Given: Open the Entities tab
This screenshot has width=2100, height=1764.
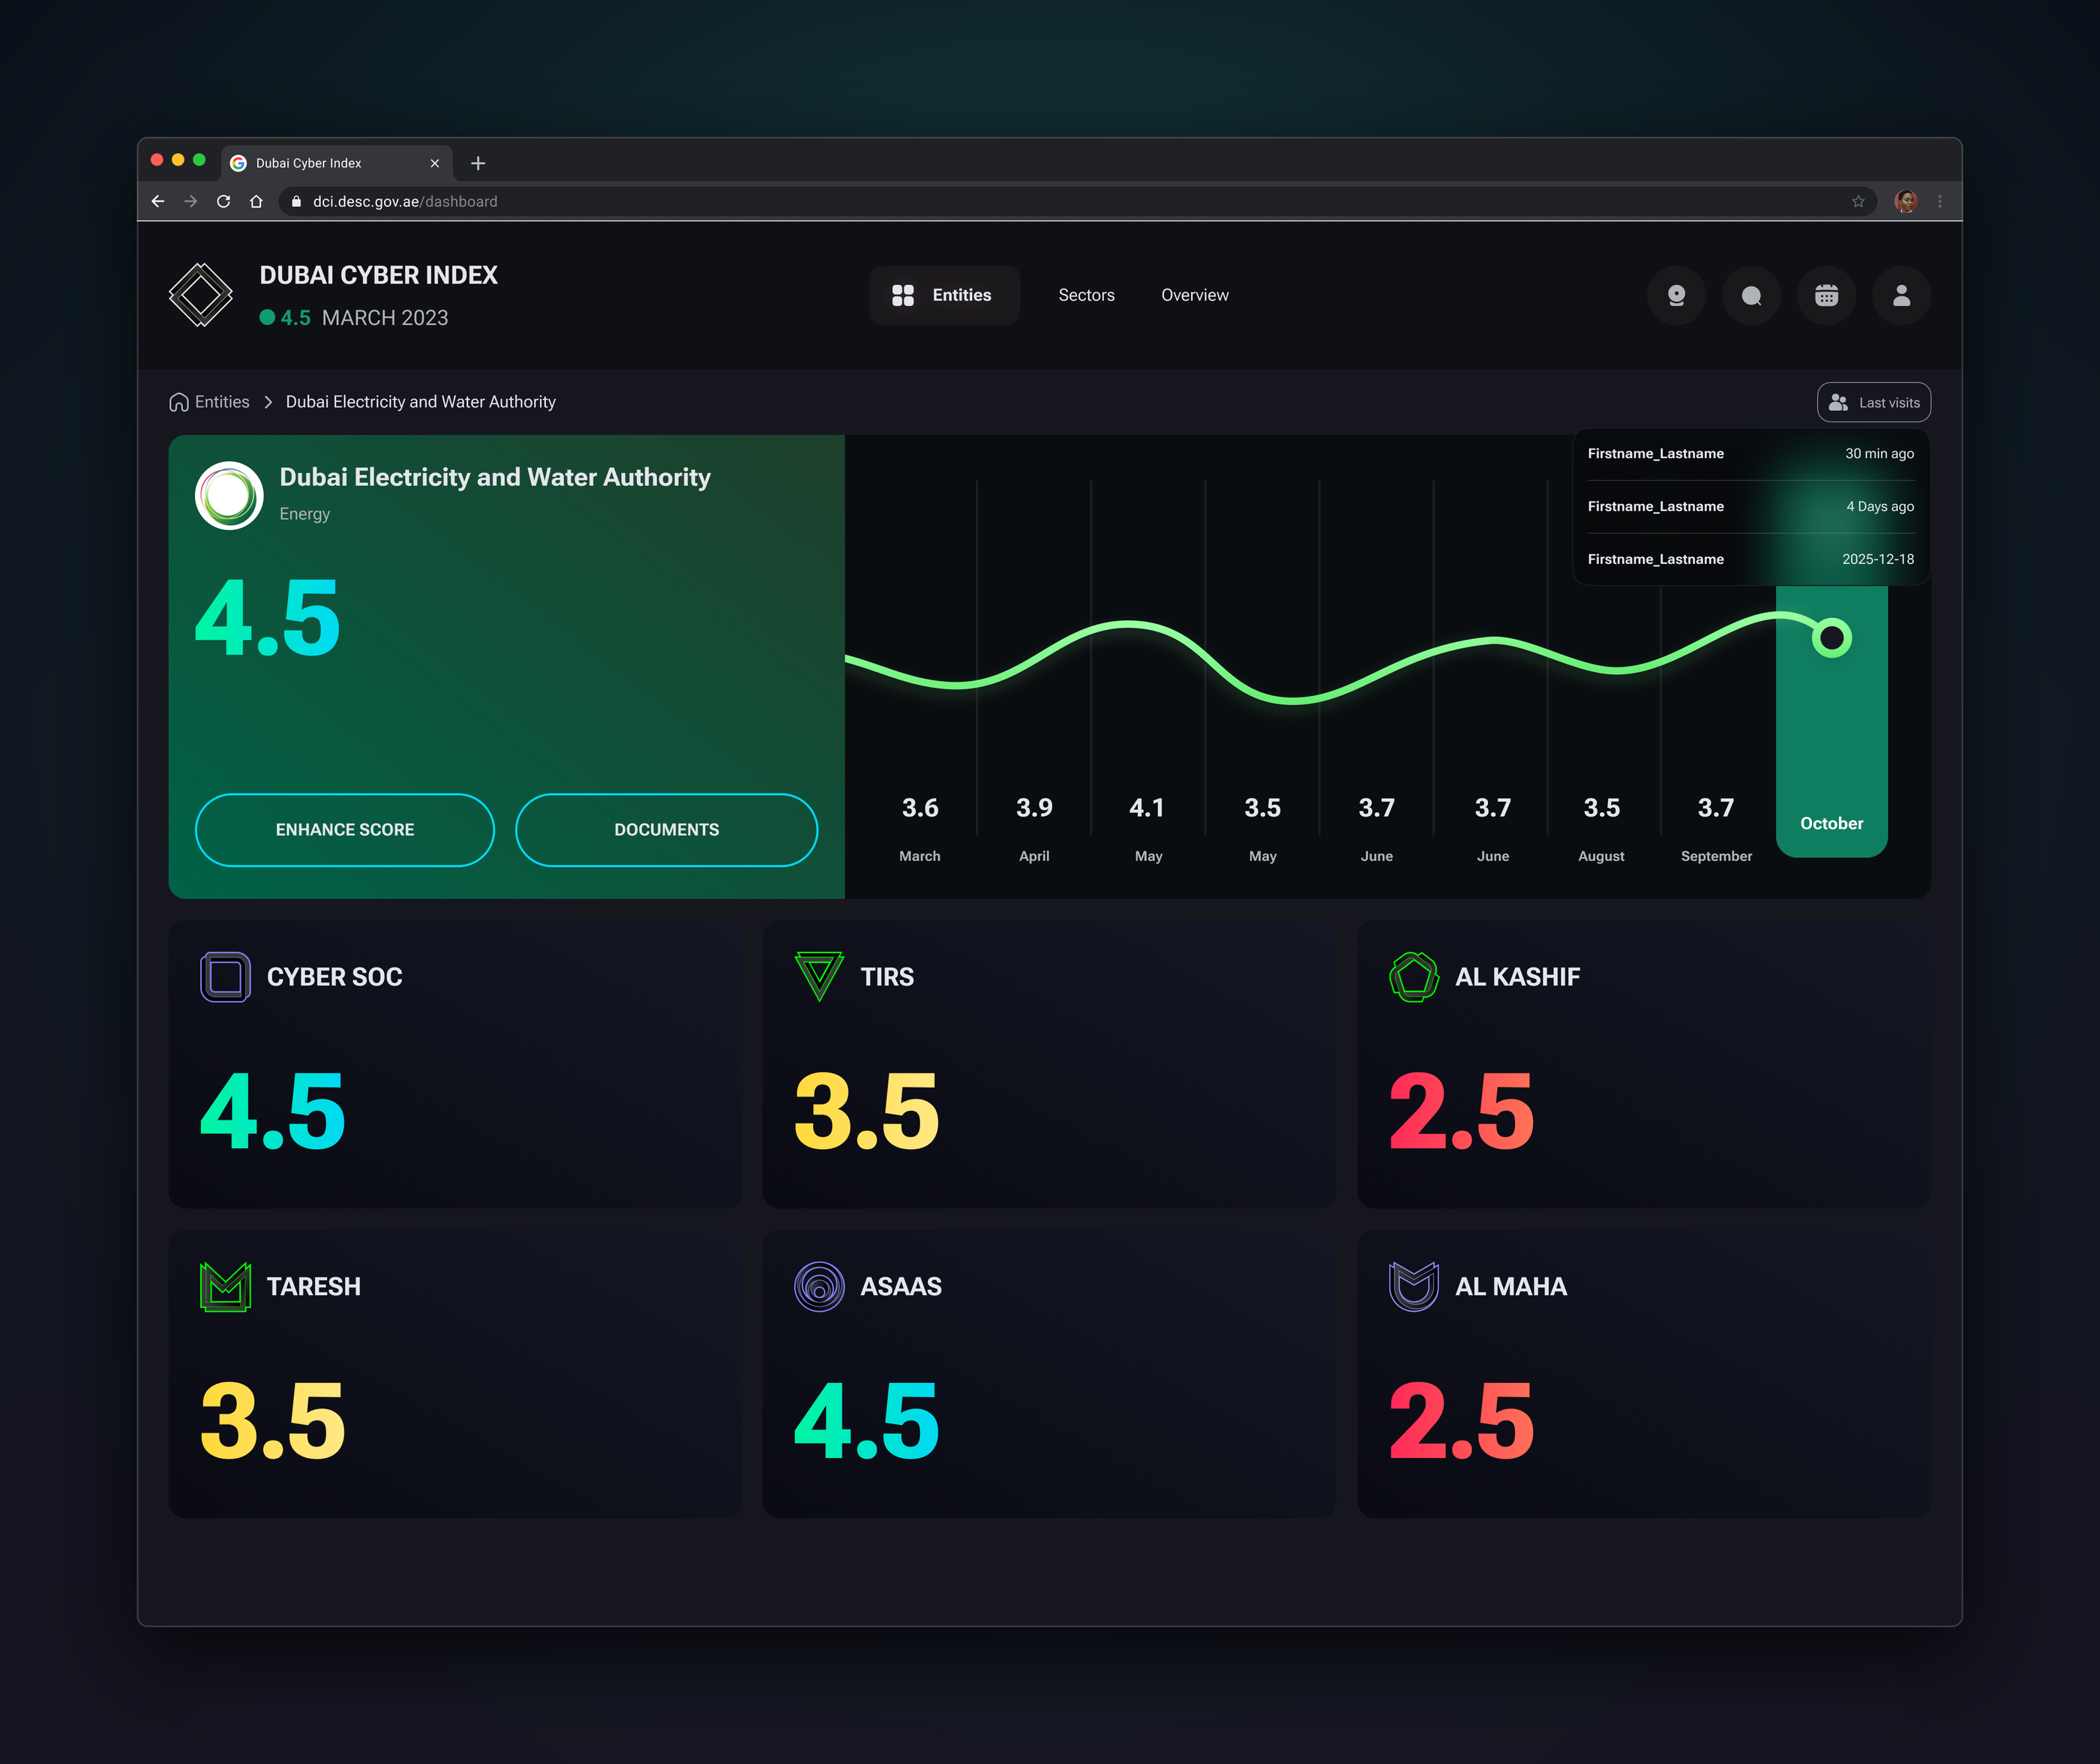Looking at the screenshot, I should click(944, 295).
